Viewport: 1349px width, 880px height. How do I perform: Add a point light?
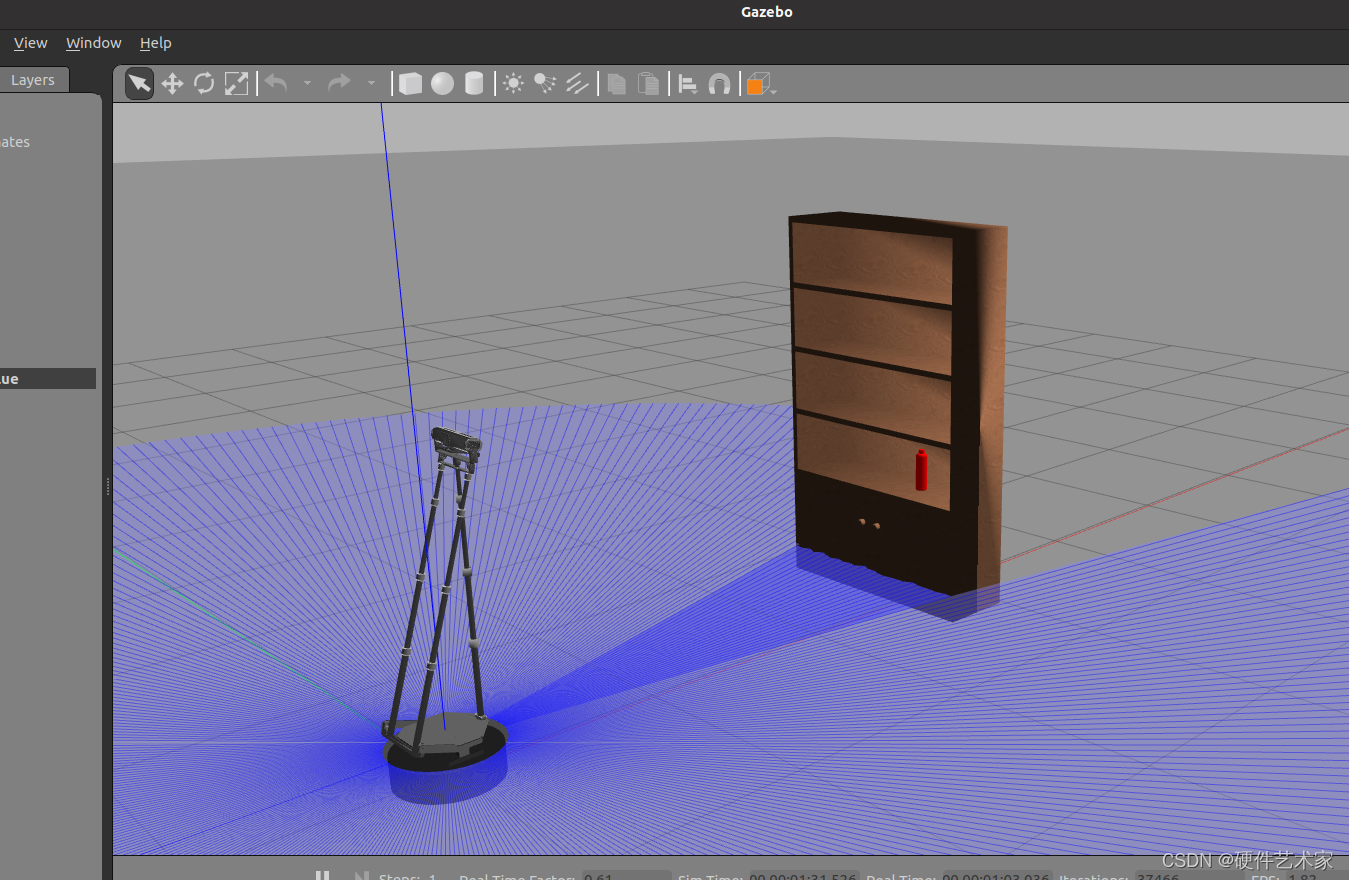coord(513,84)
